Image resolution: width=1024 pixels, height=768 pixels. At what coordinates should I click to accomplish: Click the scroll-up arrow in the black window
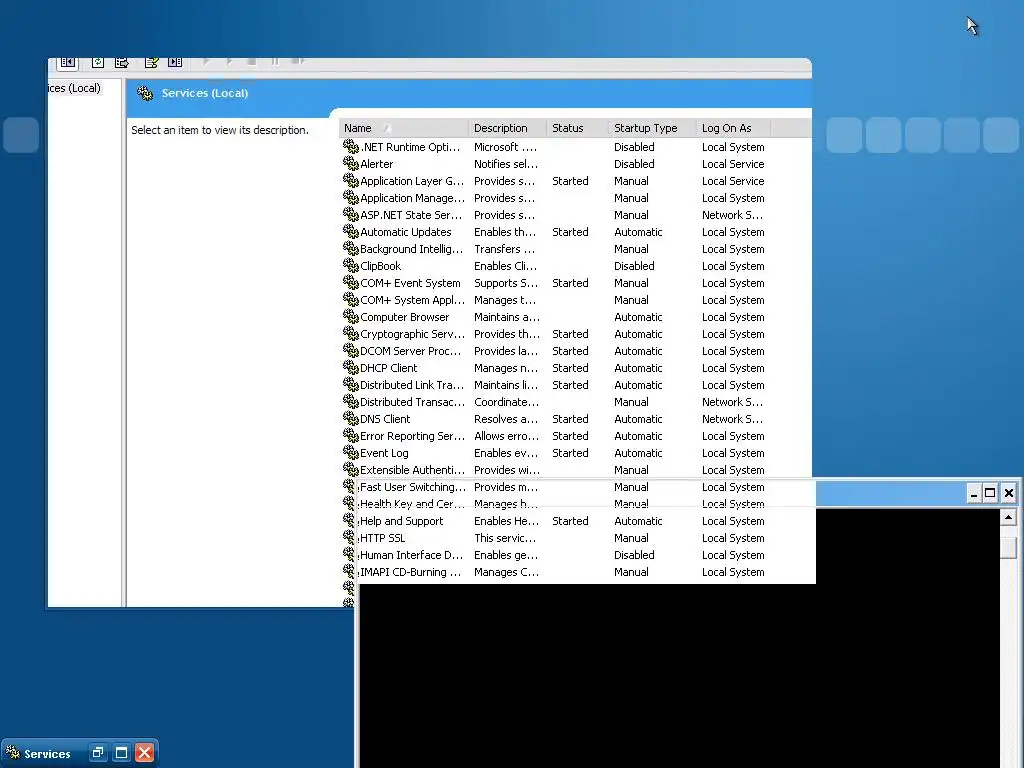(x=1008, y=518)
